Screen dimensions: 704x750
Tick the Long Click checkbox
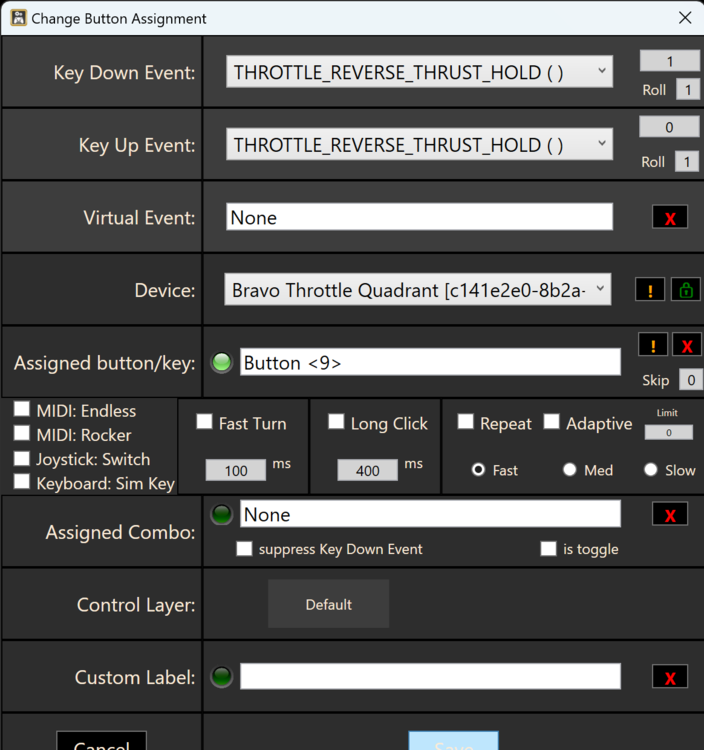click(337, 423)
